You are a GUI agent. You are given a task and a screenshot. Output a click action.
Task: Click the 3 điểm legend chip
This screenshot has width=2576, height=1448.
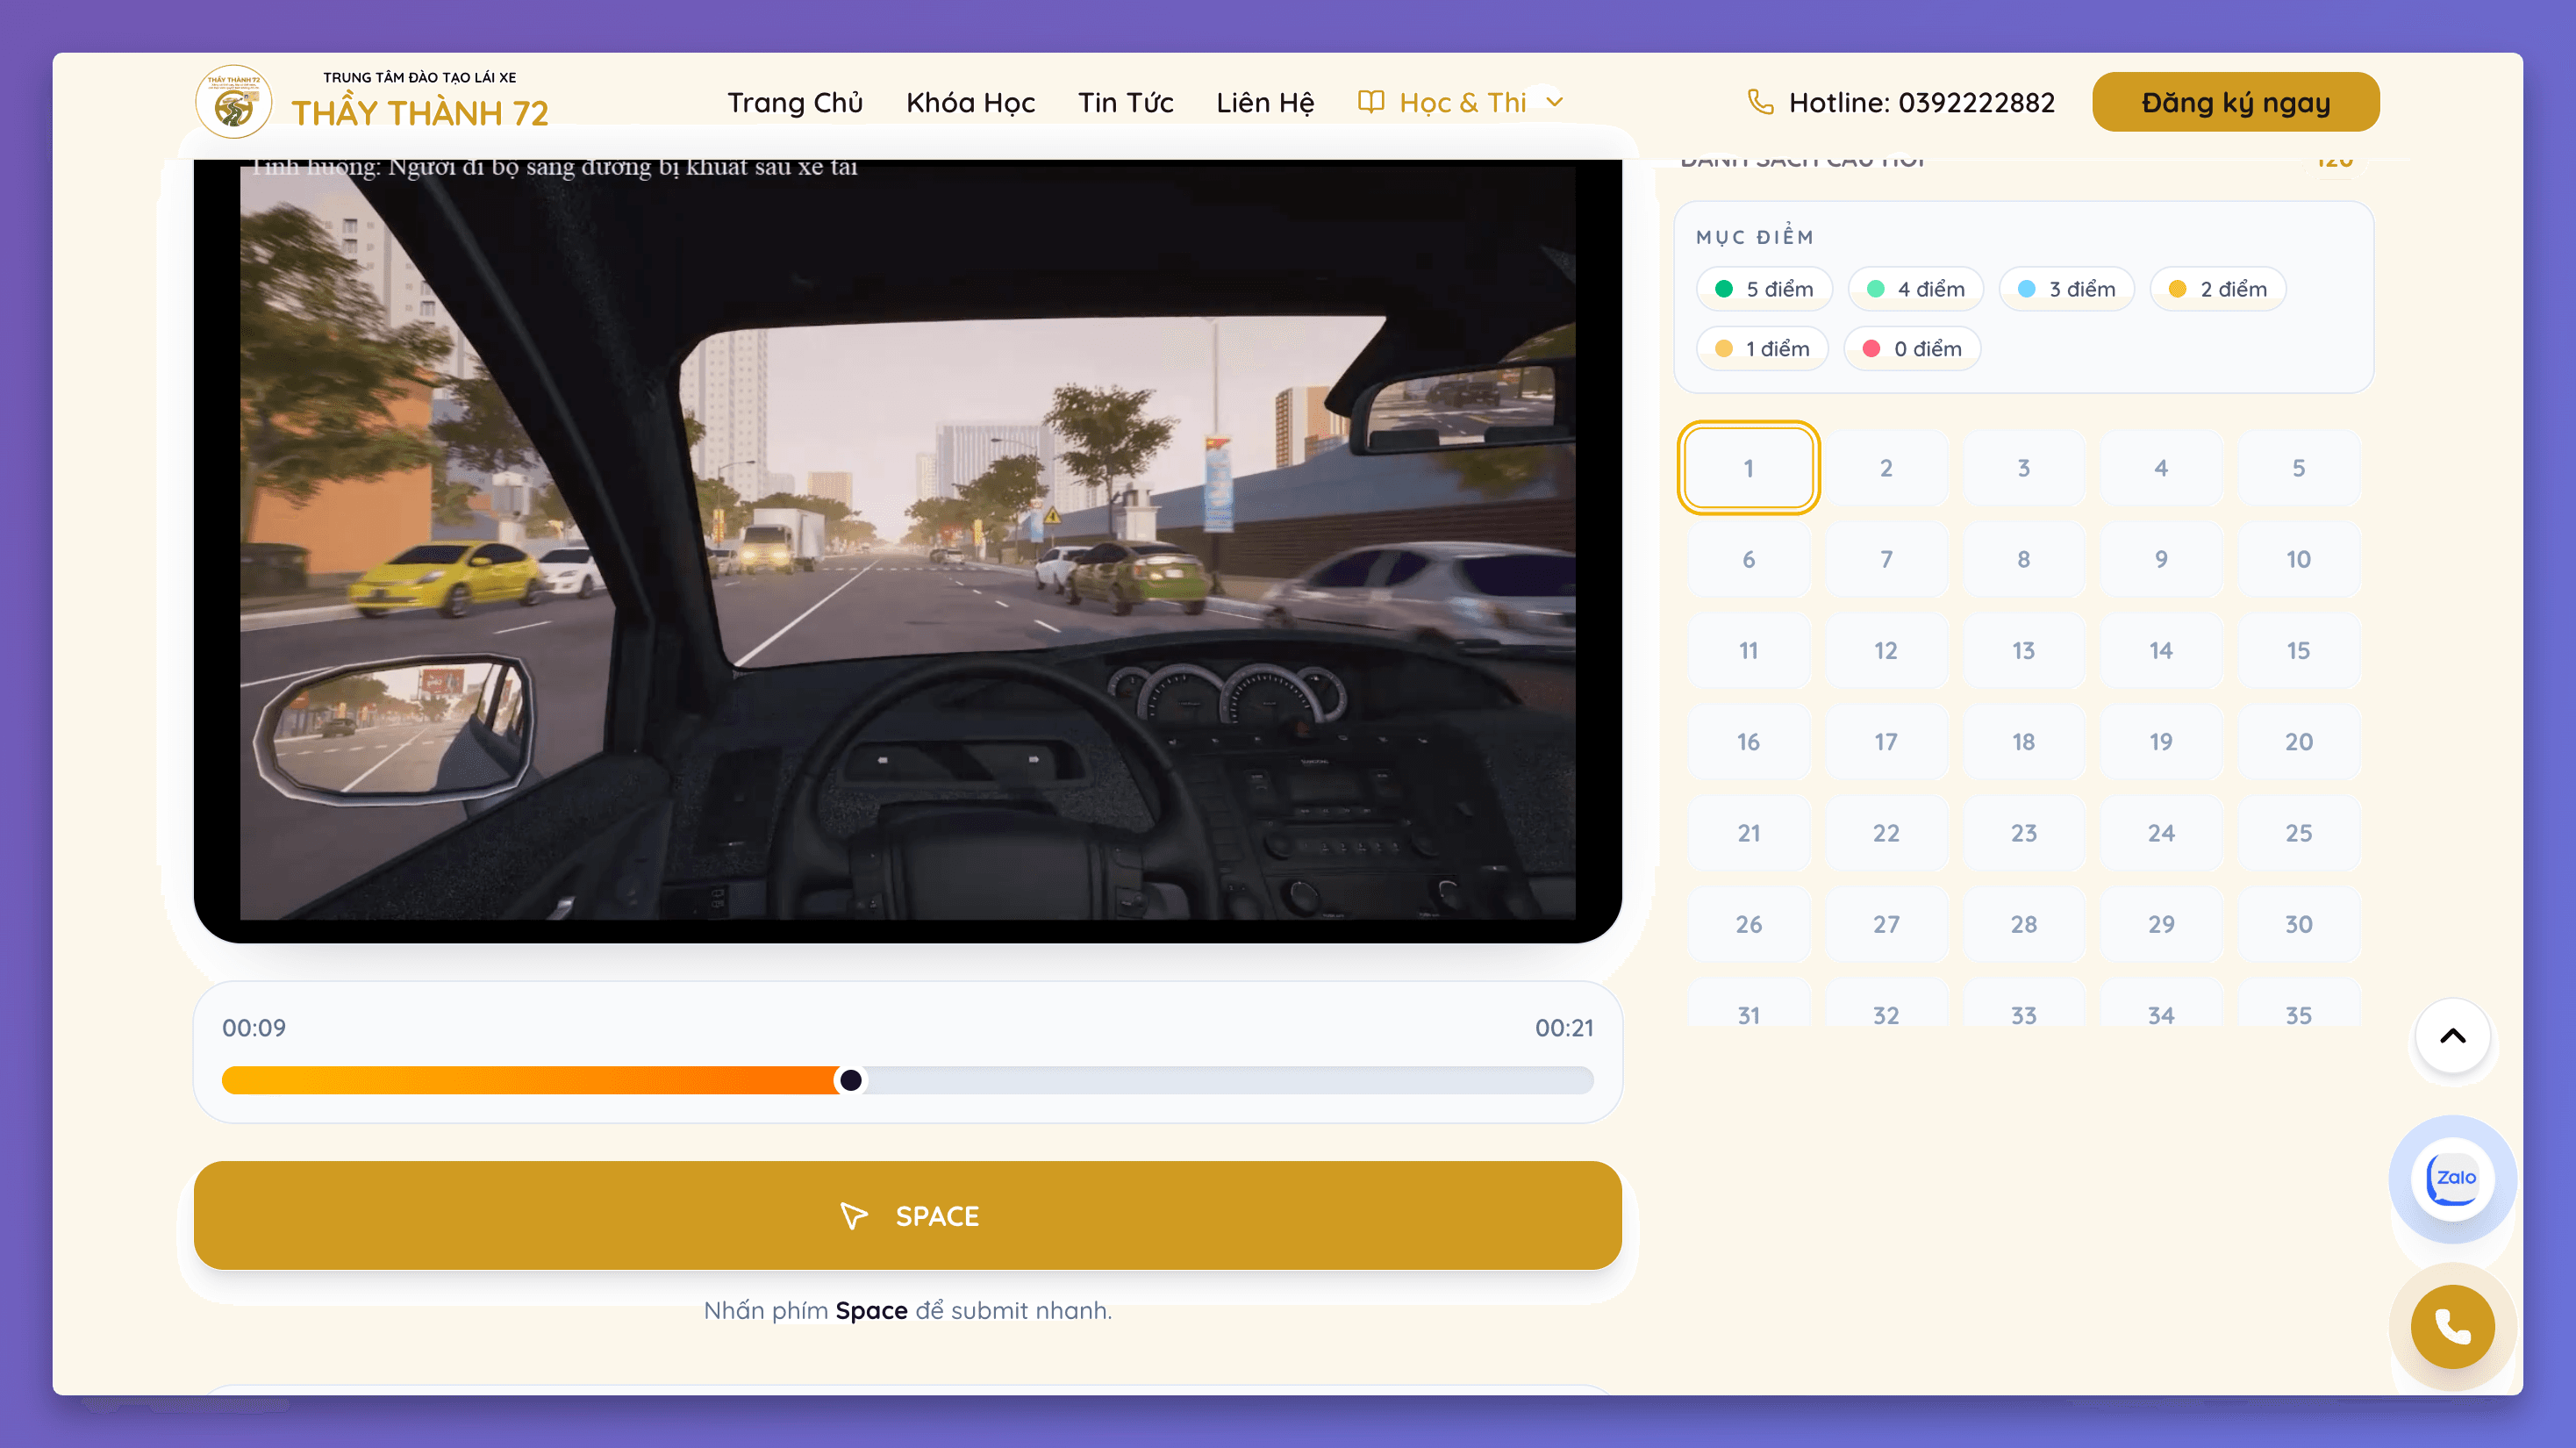pyautogui.click(x=2066, y=289)
